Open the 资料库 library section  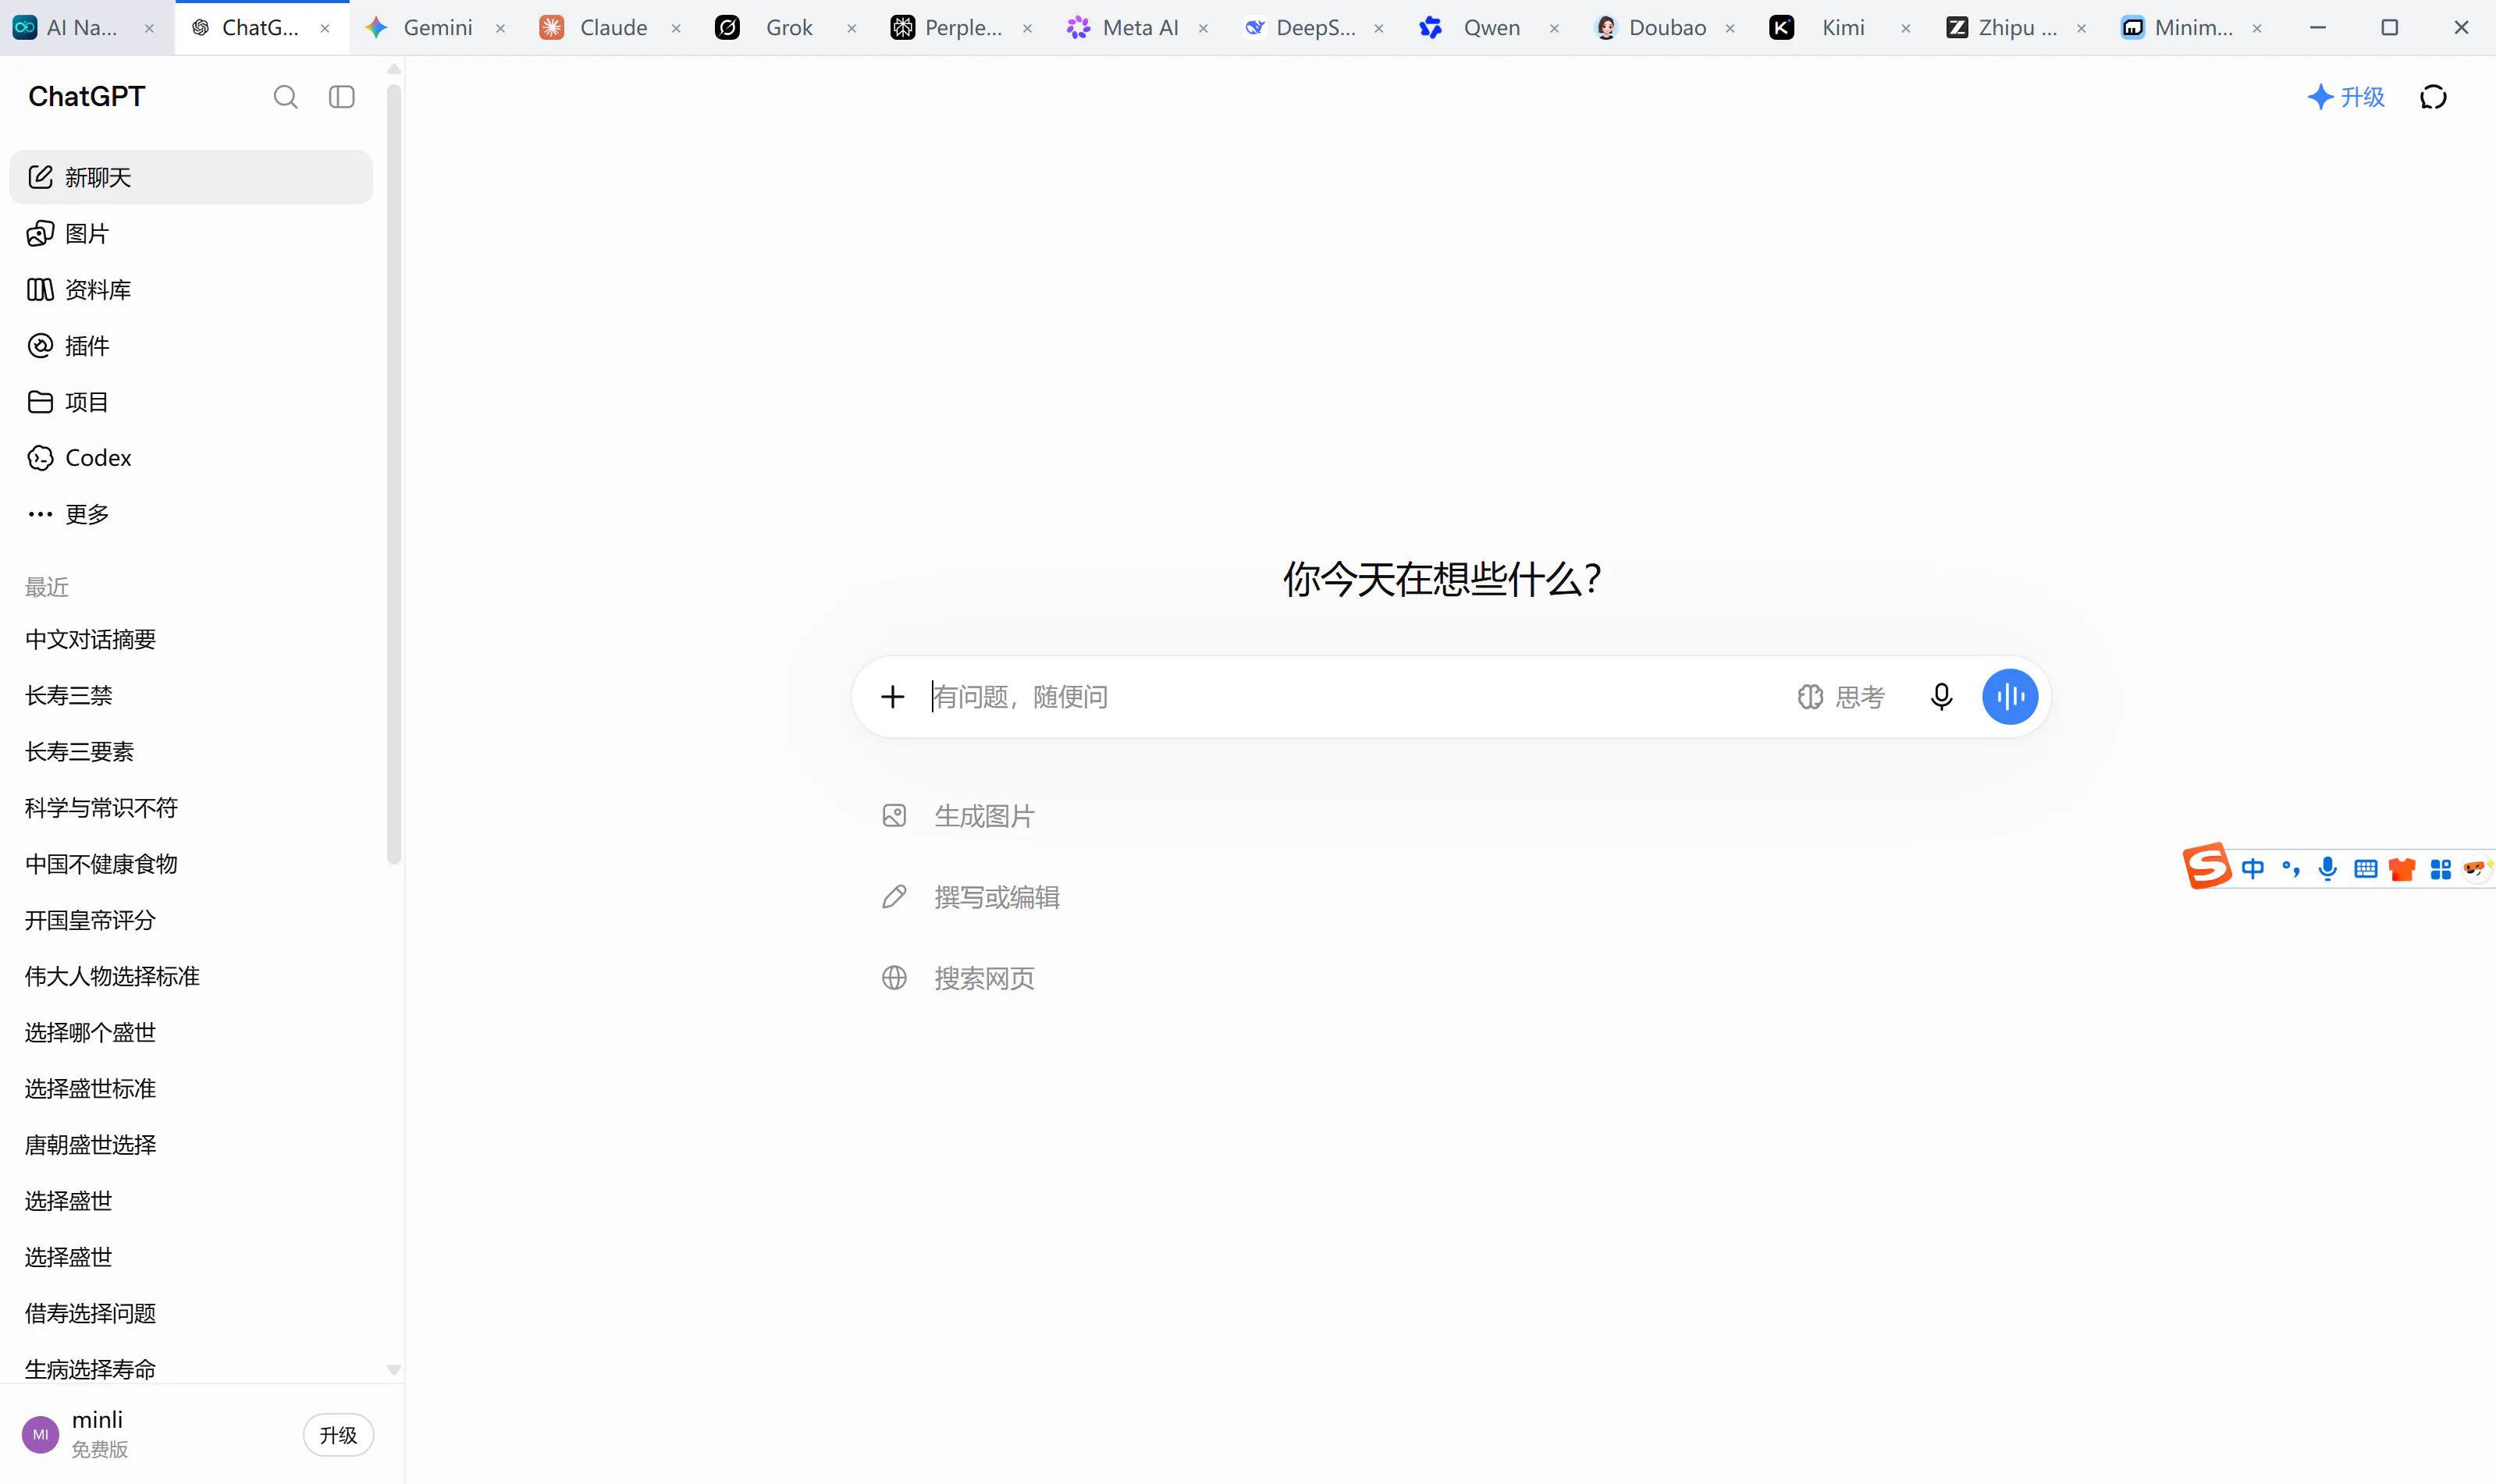pyautogui.click(x=191, y=289)
